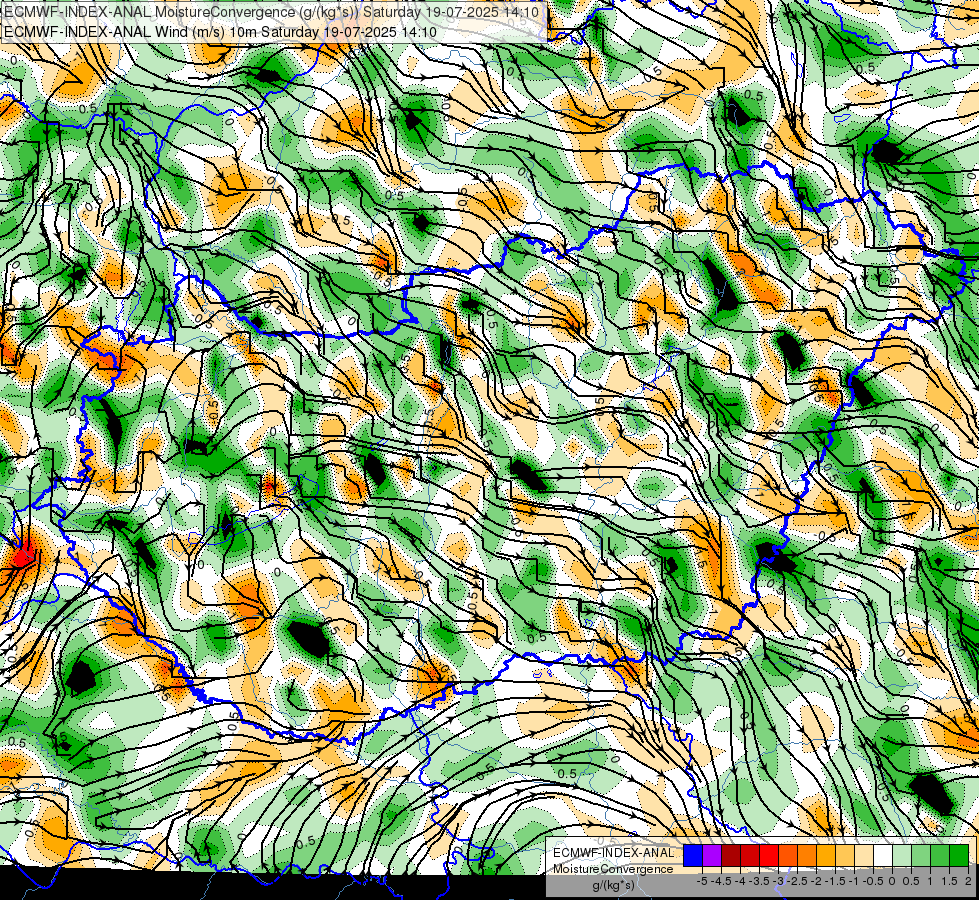The width and height of the screenshot is (979, 900).
Task: Click the -1.5 tick label on the legend scale
Action: [x=835, y=881]
